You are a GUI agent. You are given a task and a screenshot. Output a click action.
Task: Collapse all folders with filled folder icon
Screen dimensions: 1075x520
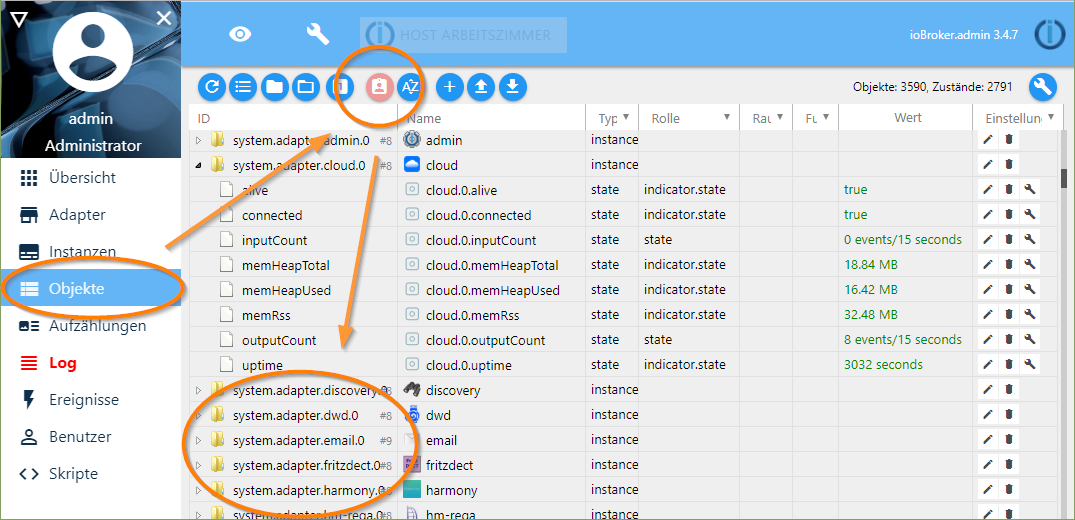tap(274, 86)
